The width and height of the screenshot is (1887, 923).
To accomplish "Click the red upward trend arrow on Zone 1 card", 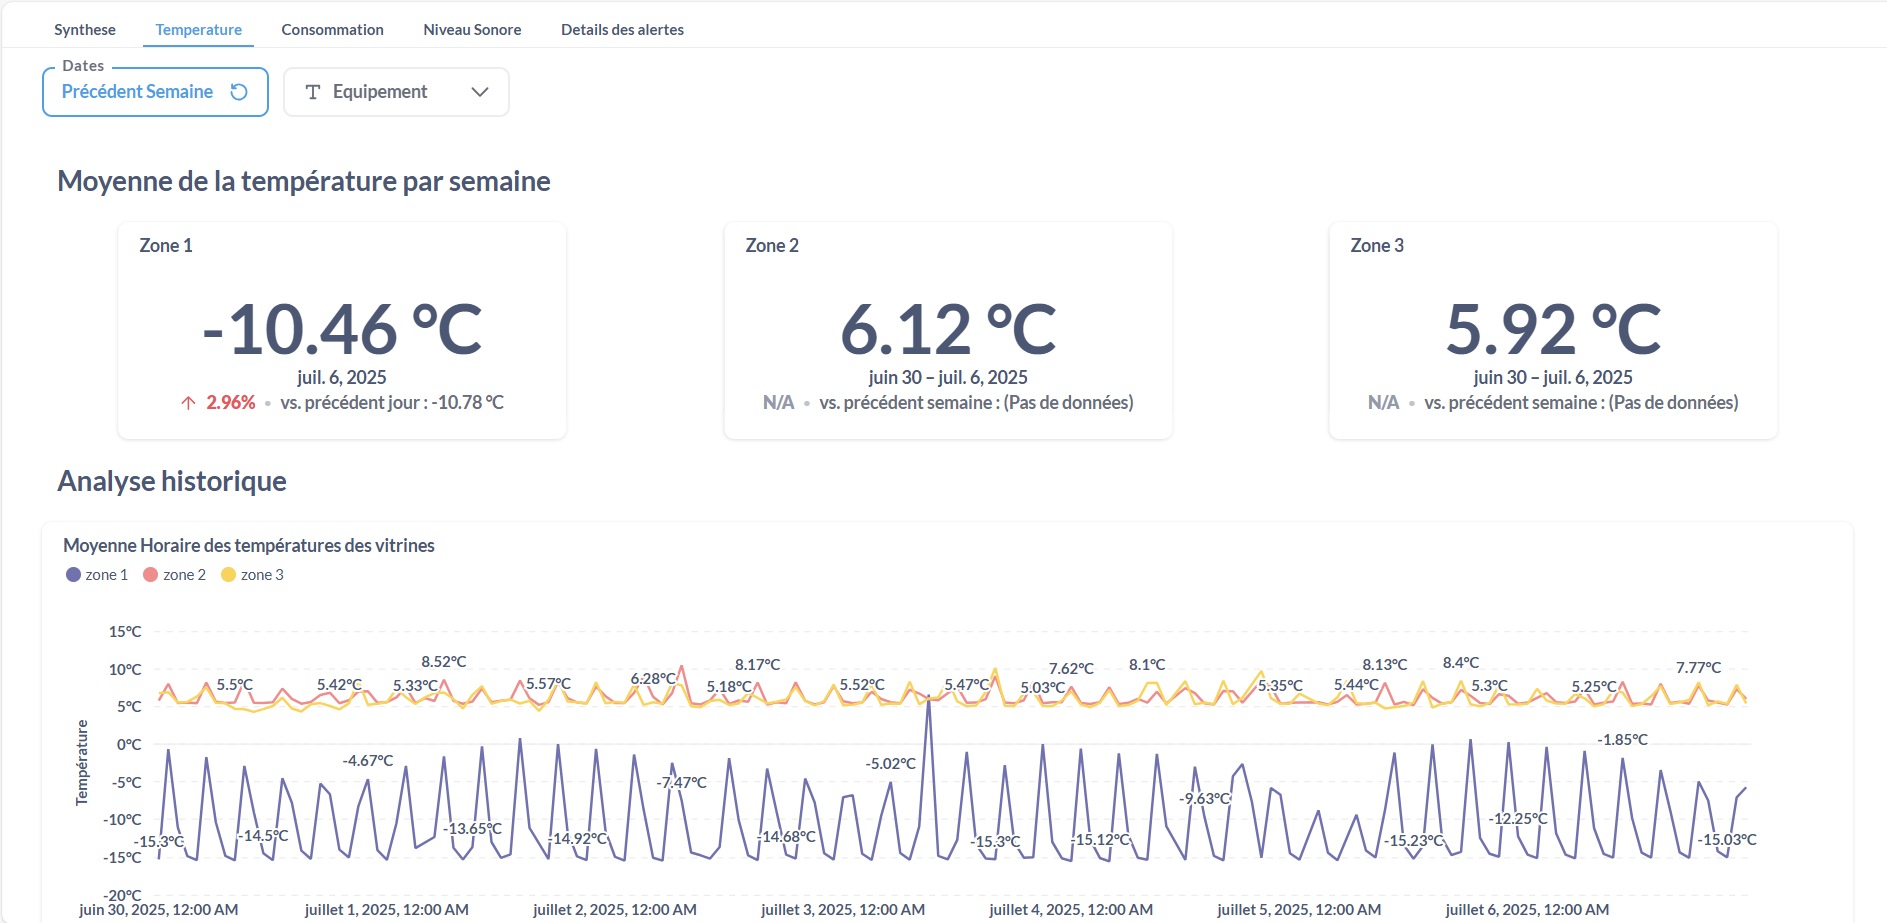I will tap(186, 402).
